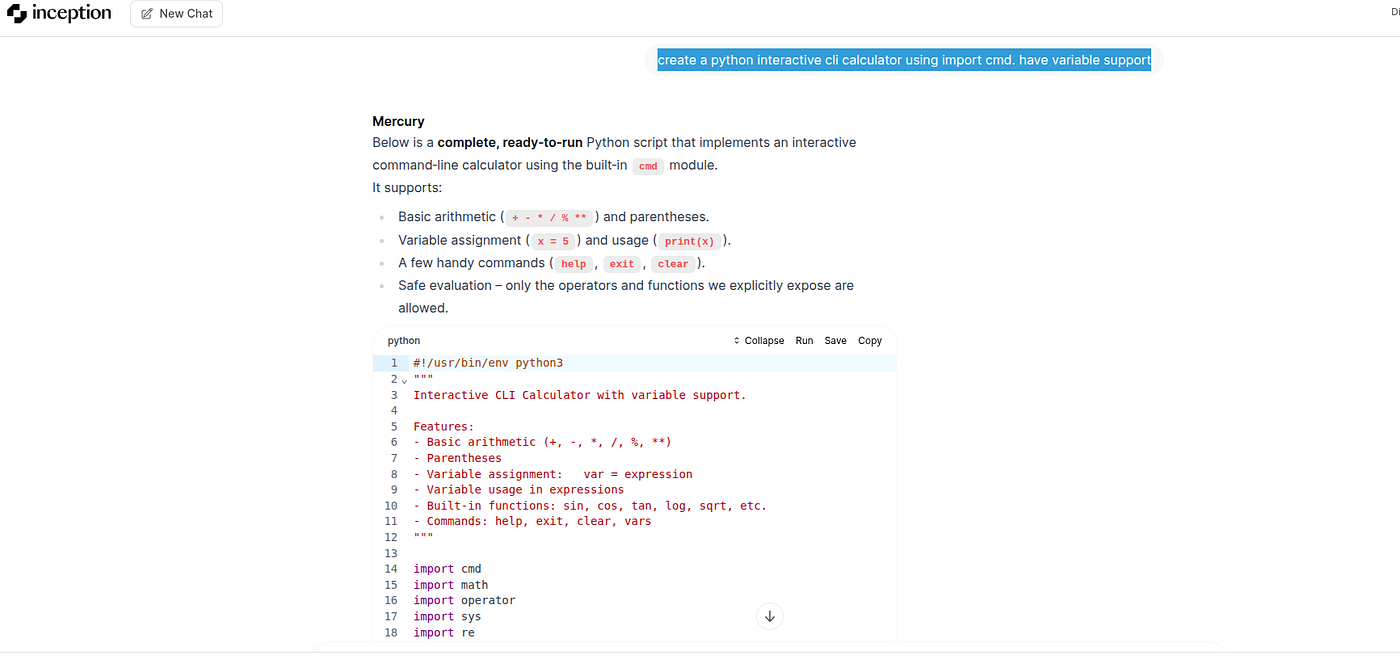Click the 'import re' code line
The height and width of the screenshot is (659, 1400).
click(444, 633)
